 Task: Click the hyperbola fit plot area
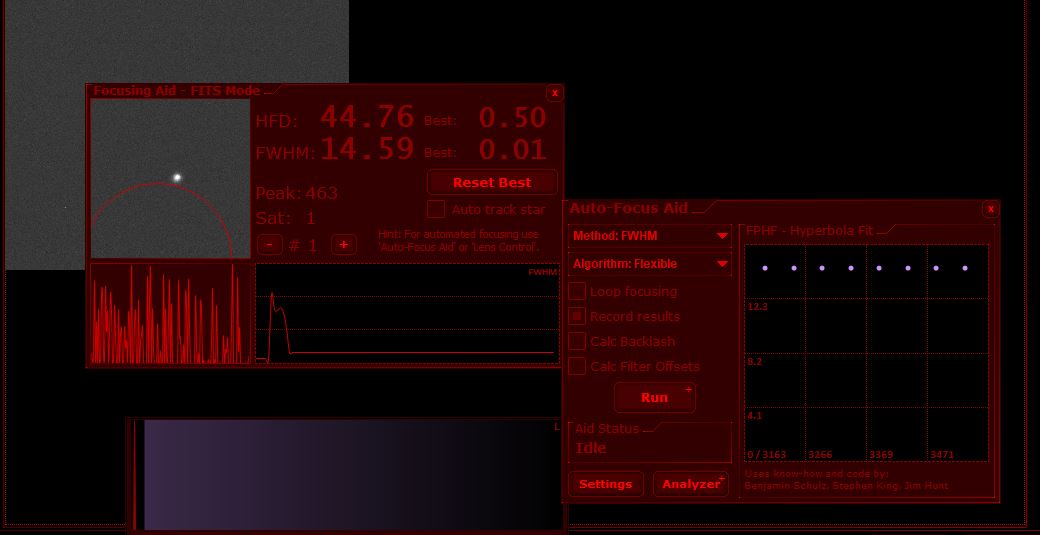[866, 353]
